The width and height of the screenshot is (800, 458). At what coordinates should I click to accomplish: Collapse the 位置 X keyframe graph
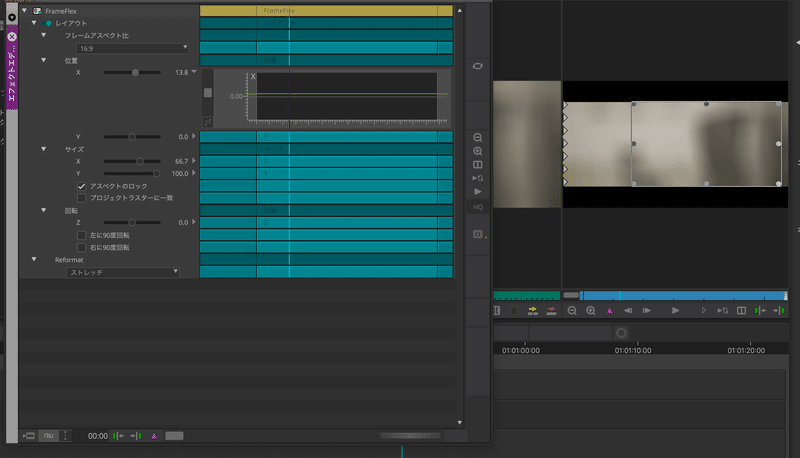[194, 72]
